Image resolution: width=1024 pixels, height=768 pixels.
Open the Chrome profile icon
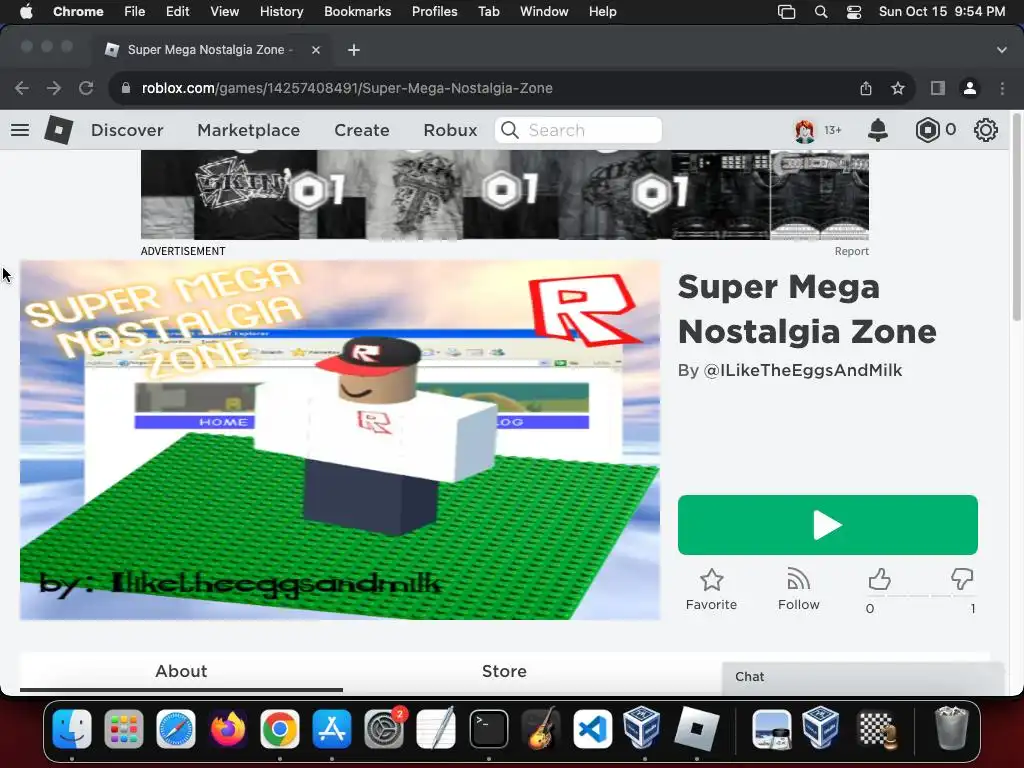coord(970,88)
